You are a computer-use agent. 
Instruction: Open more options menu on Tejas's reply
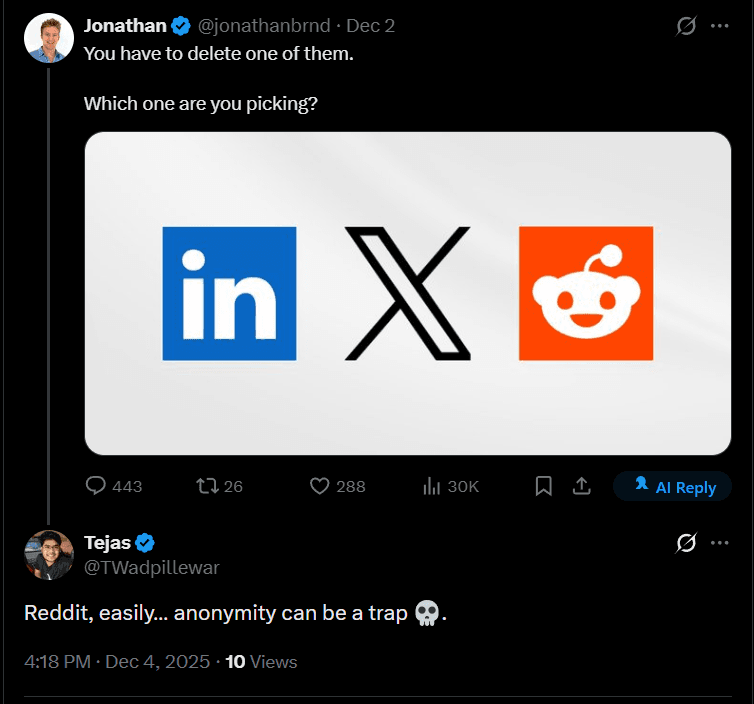(720, 543)
